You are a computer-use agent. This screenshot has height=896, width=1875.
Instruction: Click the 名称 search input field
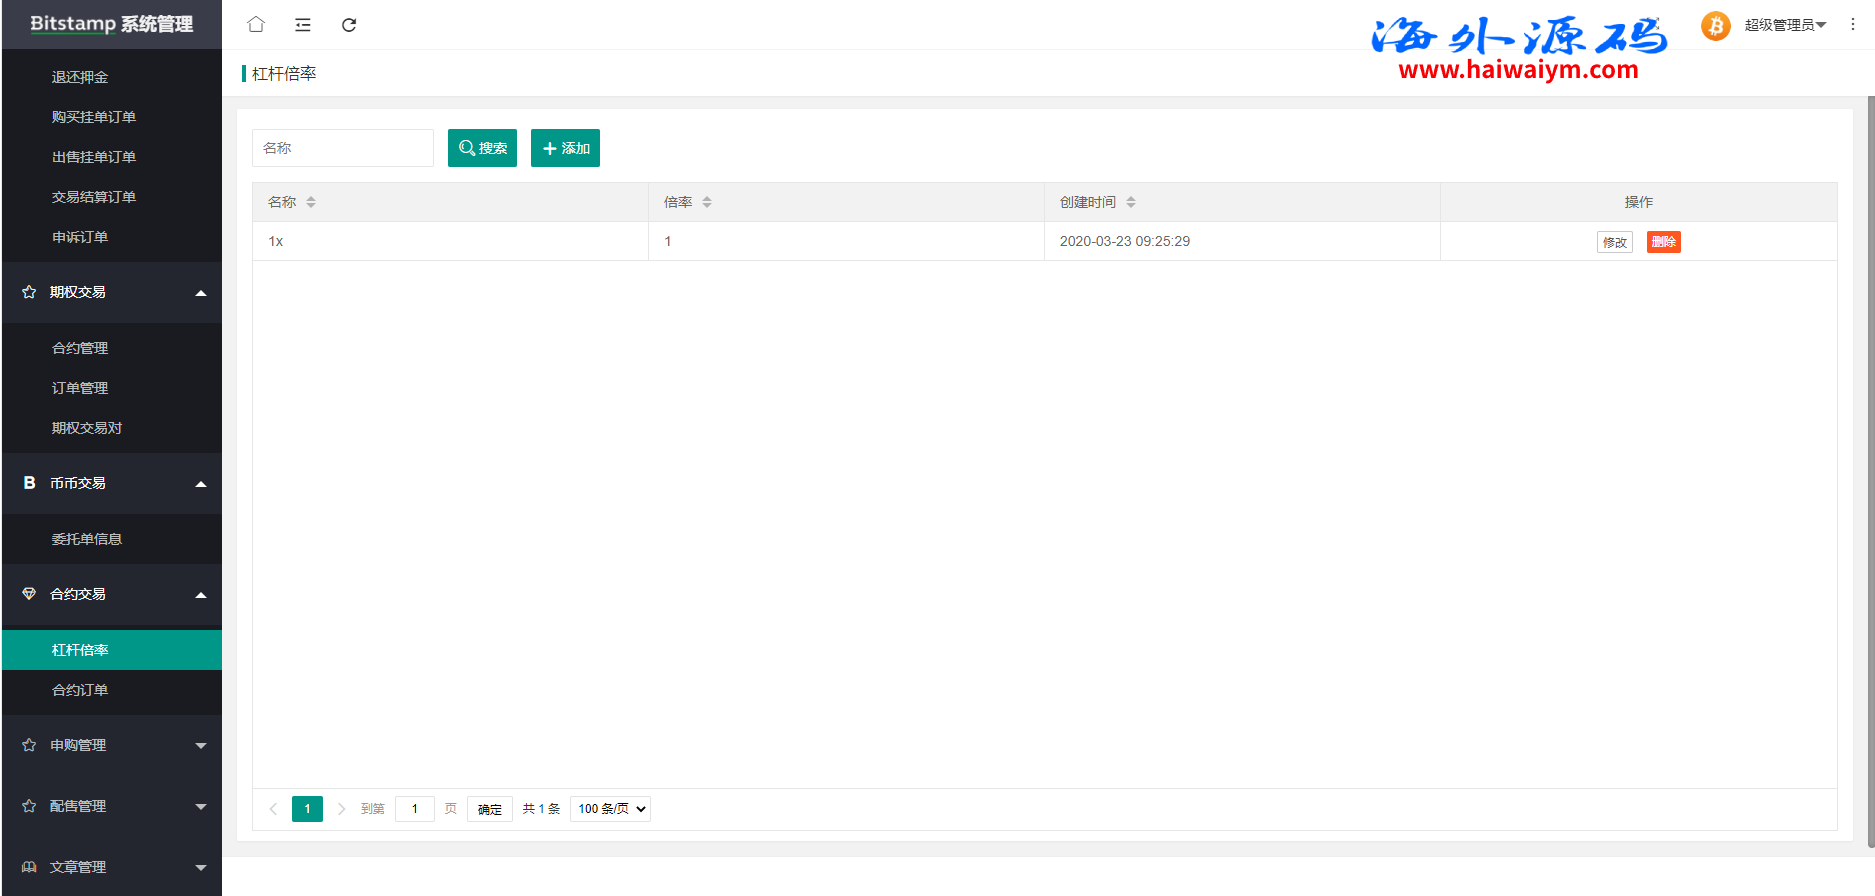click(342, 148)
